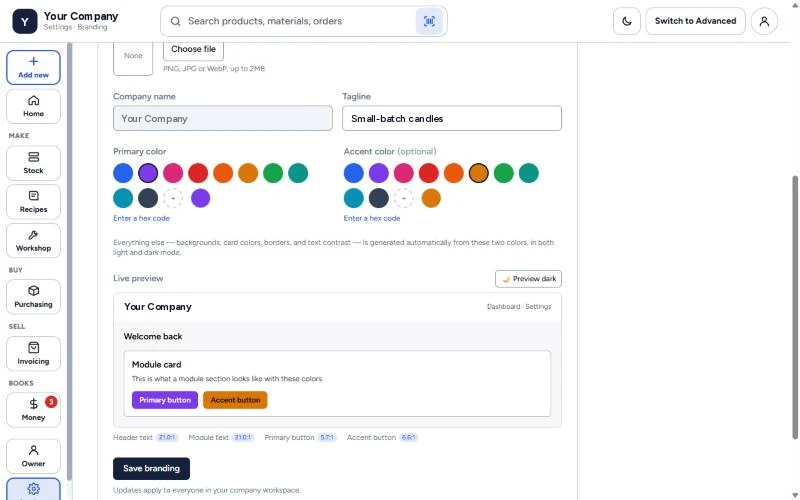This screenshot has height=500, width=800.
Task: Select amber primary color swatch
Action: pyautogui.click(x=248, y=173)
